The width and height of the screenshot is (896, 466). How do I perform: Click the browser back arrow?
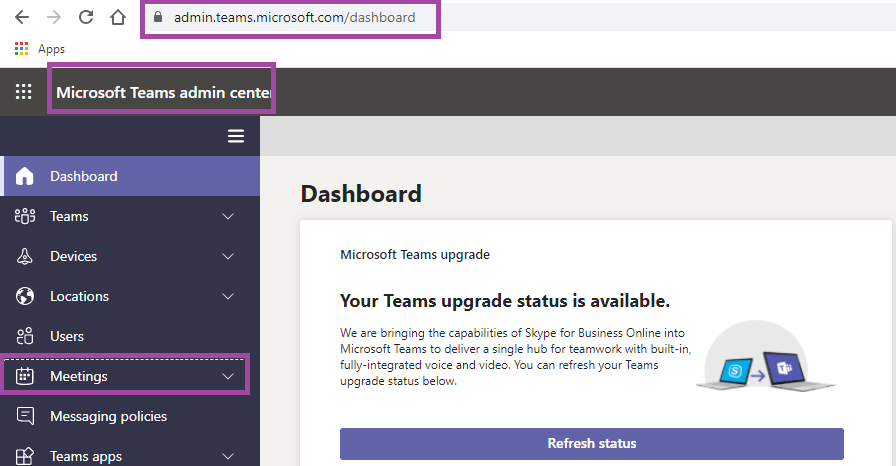point(22,17)
